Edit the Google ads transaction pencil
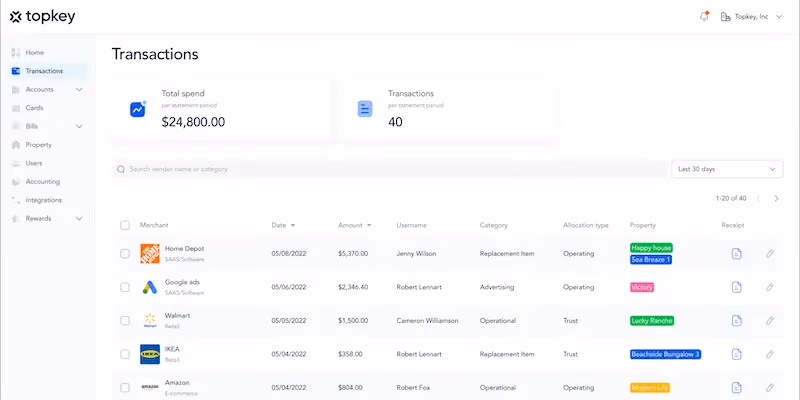800x400 pixels. 770,287
